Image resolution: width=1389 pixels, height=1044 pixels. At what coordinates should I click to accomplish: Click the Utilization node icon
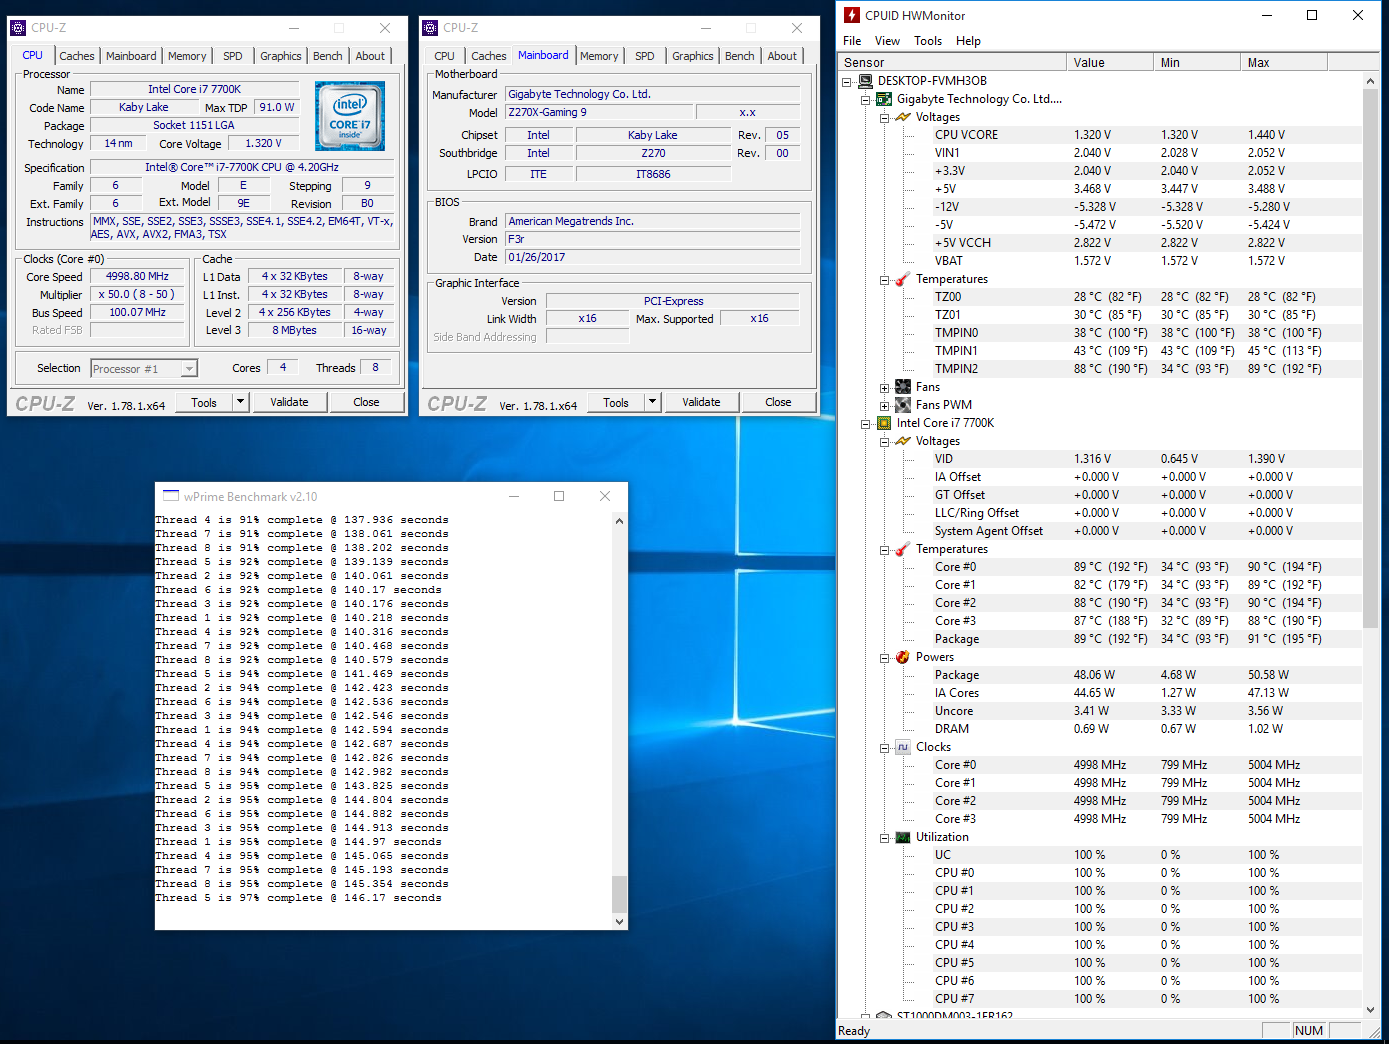coord(903,837)
